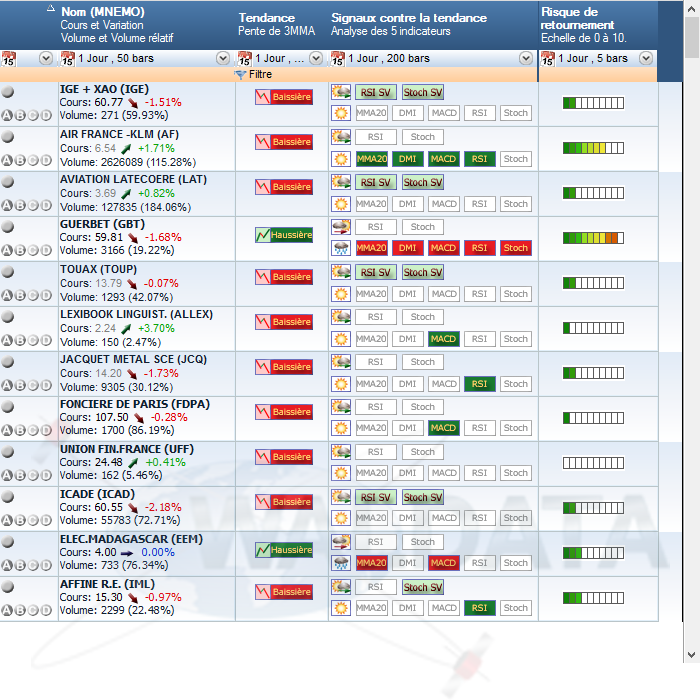Click the name AFFINE R.E. (IML)
The height and width of the screenshot is (700, 700).
click(x=108, y=584)
